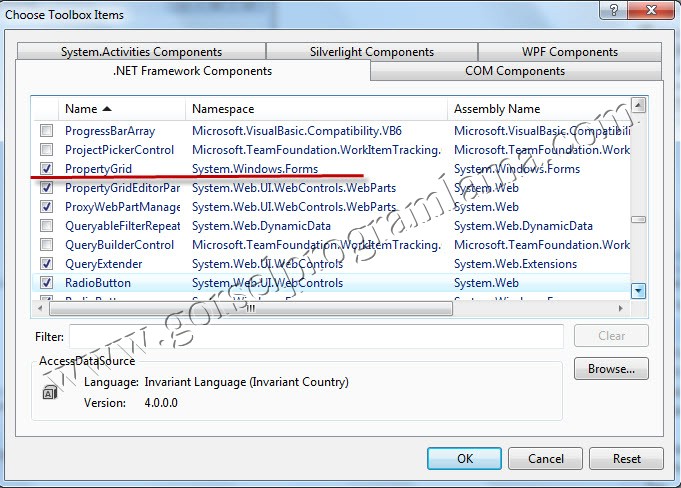Screen dimensions: 681x488
Task: Uncheck the RadioButton component checkbox
Action: coord(46,283)
